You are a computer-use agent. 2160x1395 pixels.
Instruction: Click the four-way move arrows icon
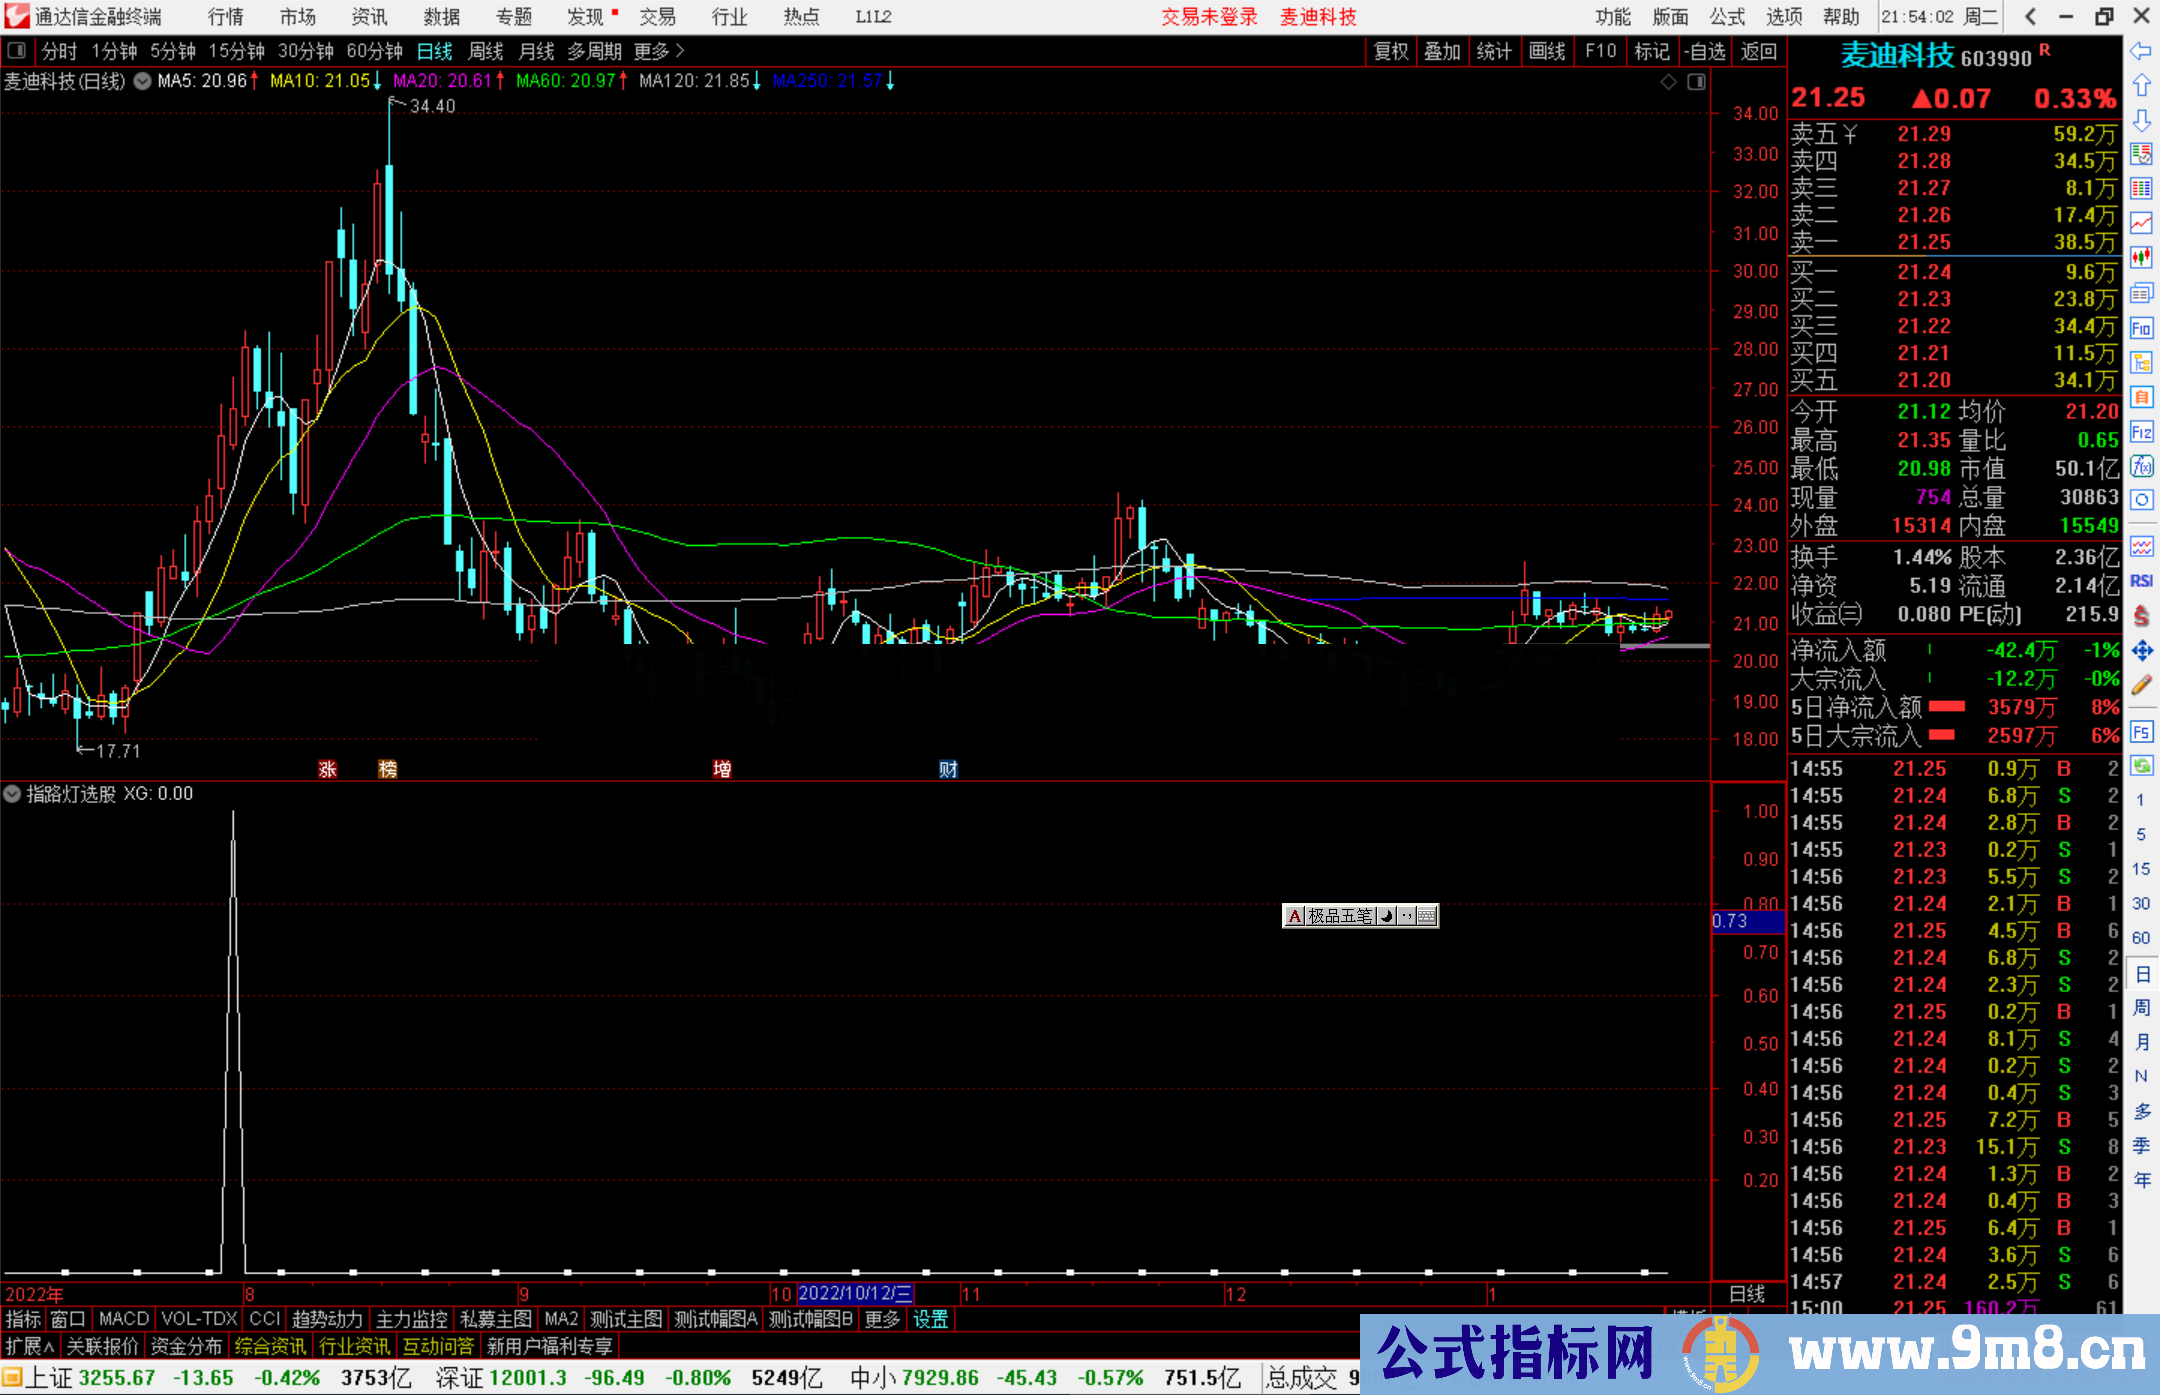[x=2141, y=651]
